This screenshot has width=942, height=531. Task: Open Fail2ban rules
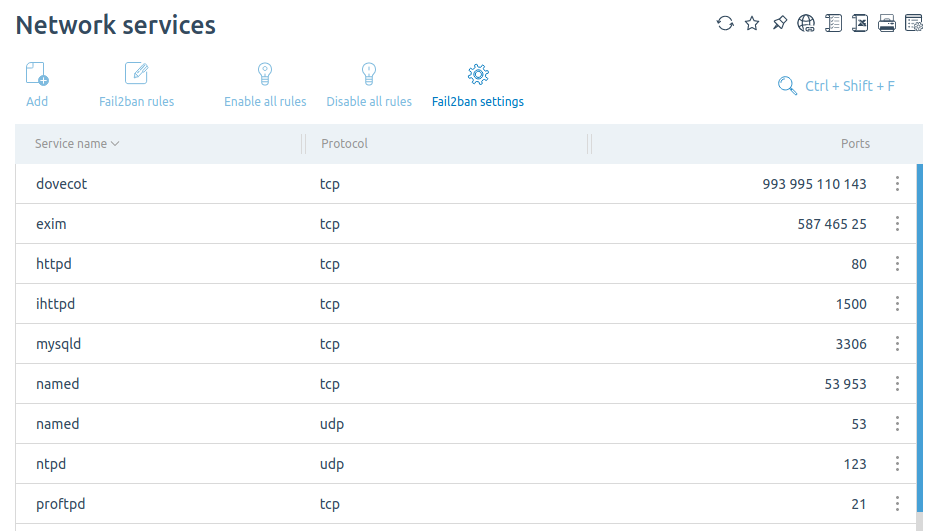point(136,85)
